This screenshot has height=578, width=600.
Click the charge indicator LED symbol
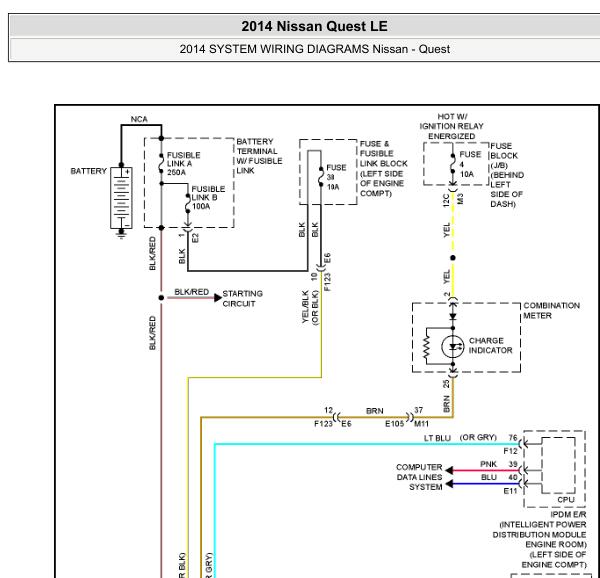point(453,347)
